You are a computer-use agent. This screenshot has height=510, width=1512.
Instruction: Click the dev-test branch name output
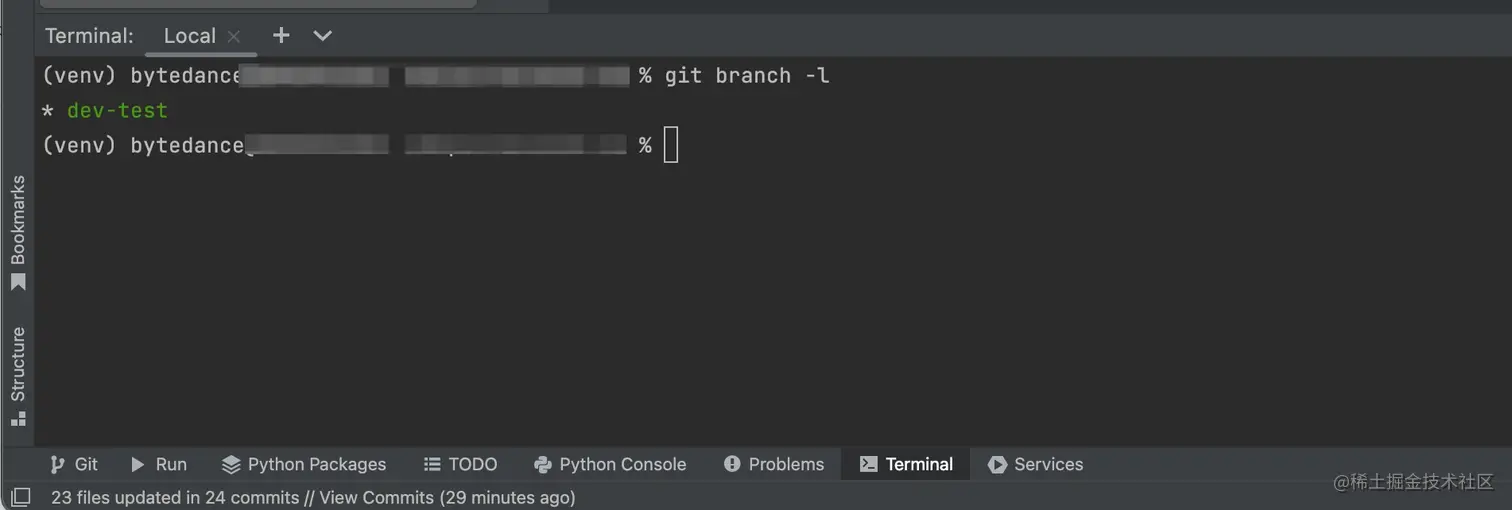[117, 110]
